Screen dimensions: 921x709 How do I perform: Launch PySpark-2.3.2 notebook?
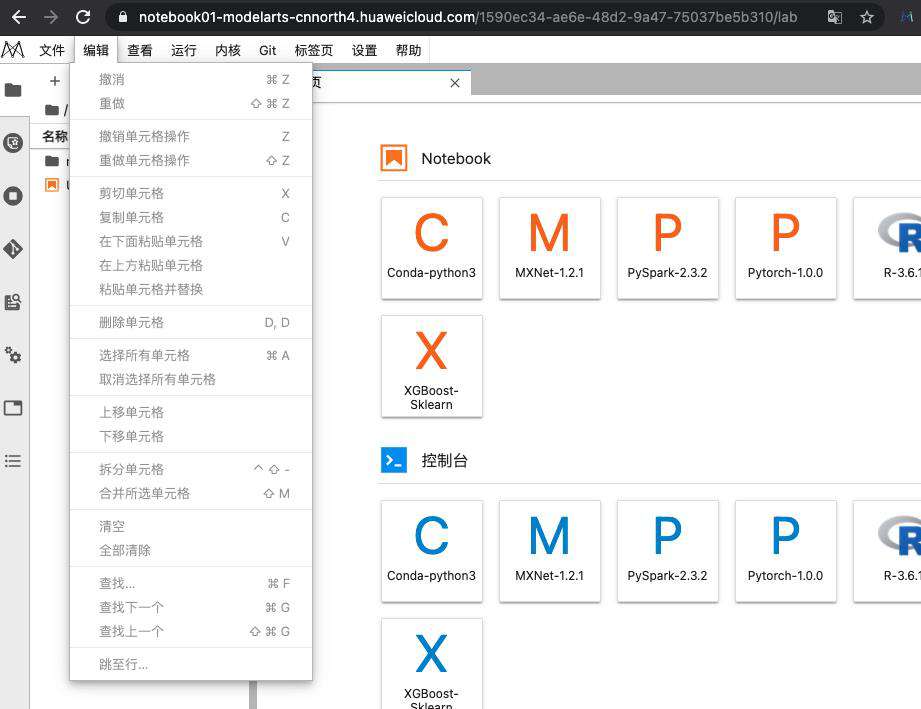point(668,248)
